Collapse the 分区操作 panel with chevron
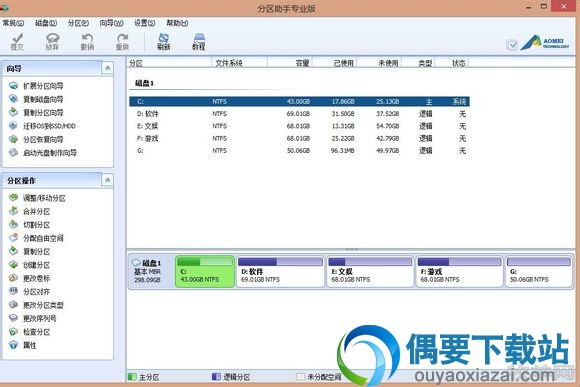Viewport: 580px width, 387px height. [107, 180]
